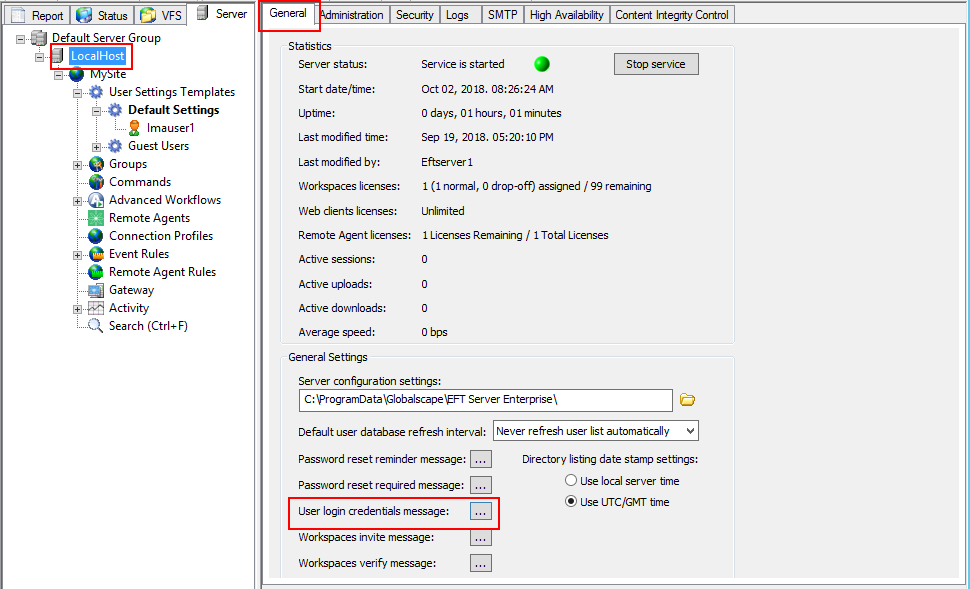Click the MySite globe icon

click(x=77, y=74)
